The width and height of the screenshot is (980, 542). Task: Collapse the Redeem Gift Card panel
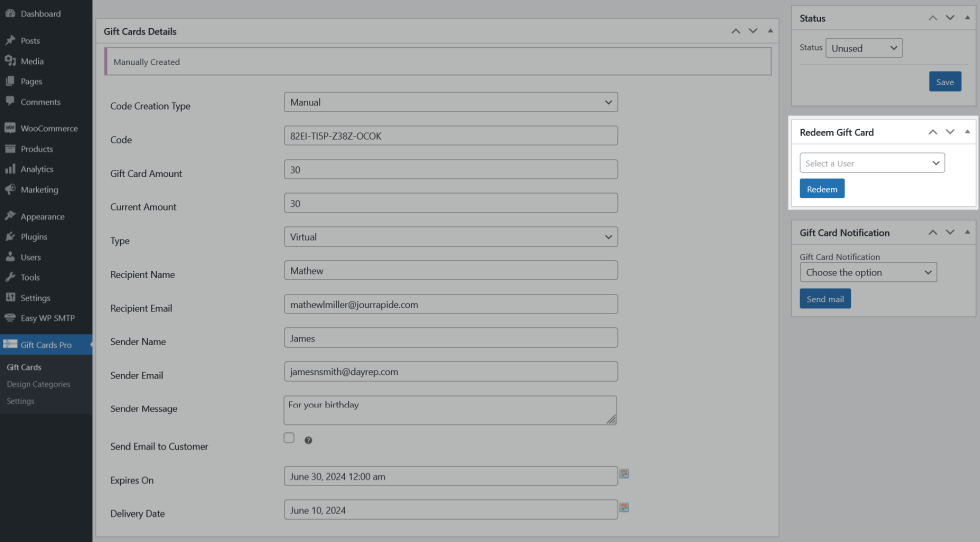point(967,132)
